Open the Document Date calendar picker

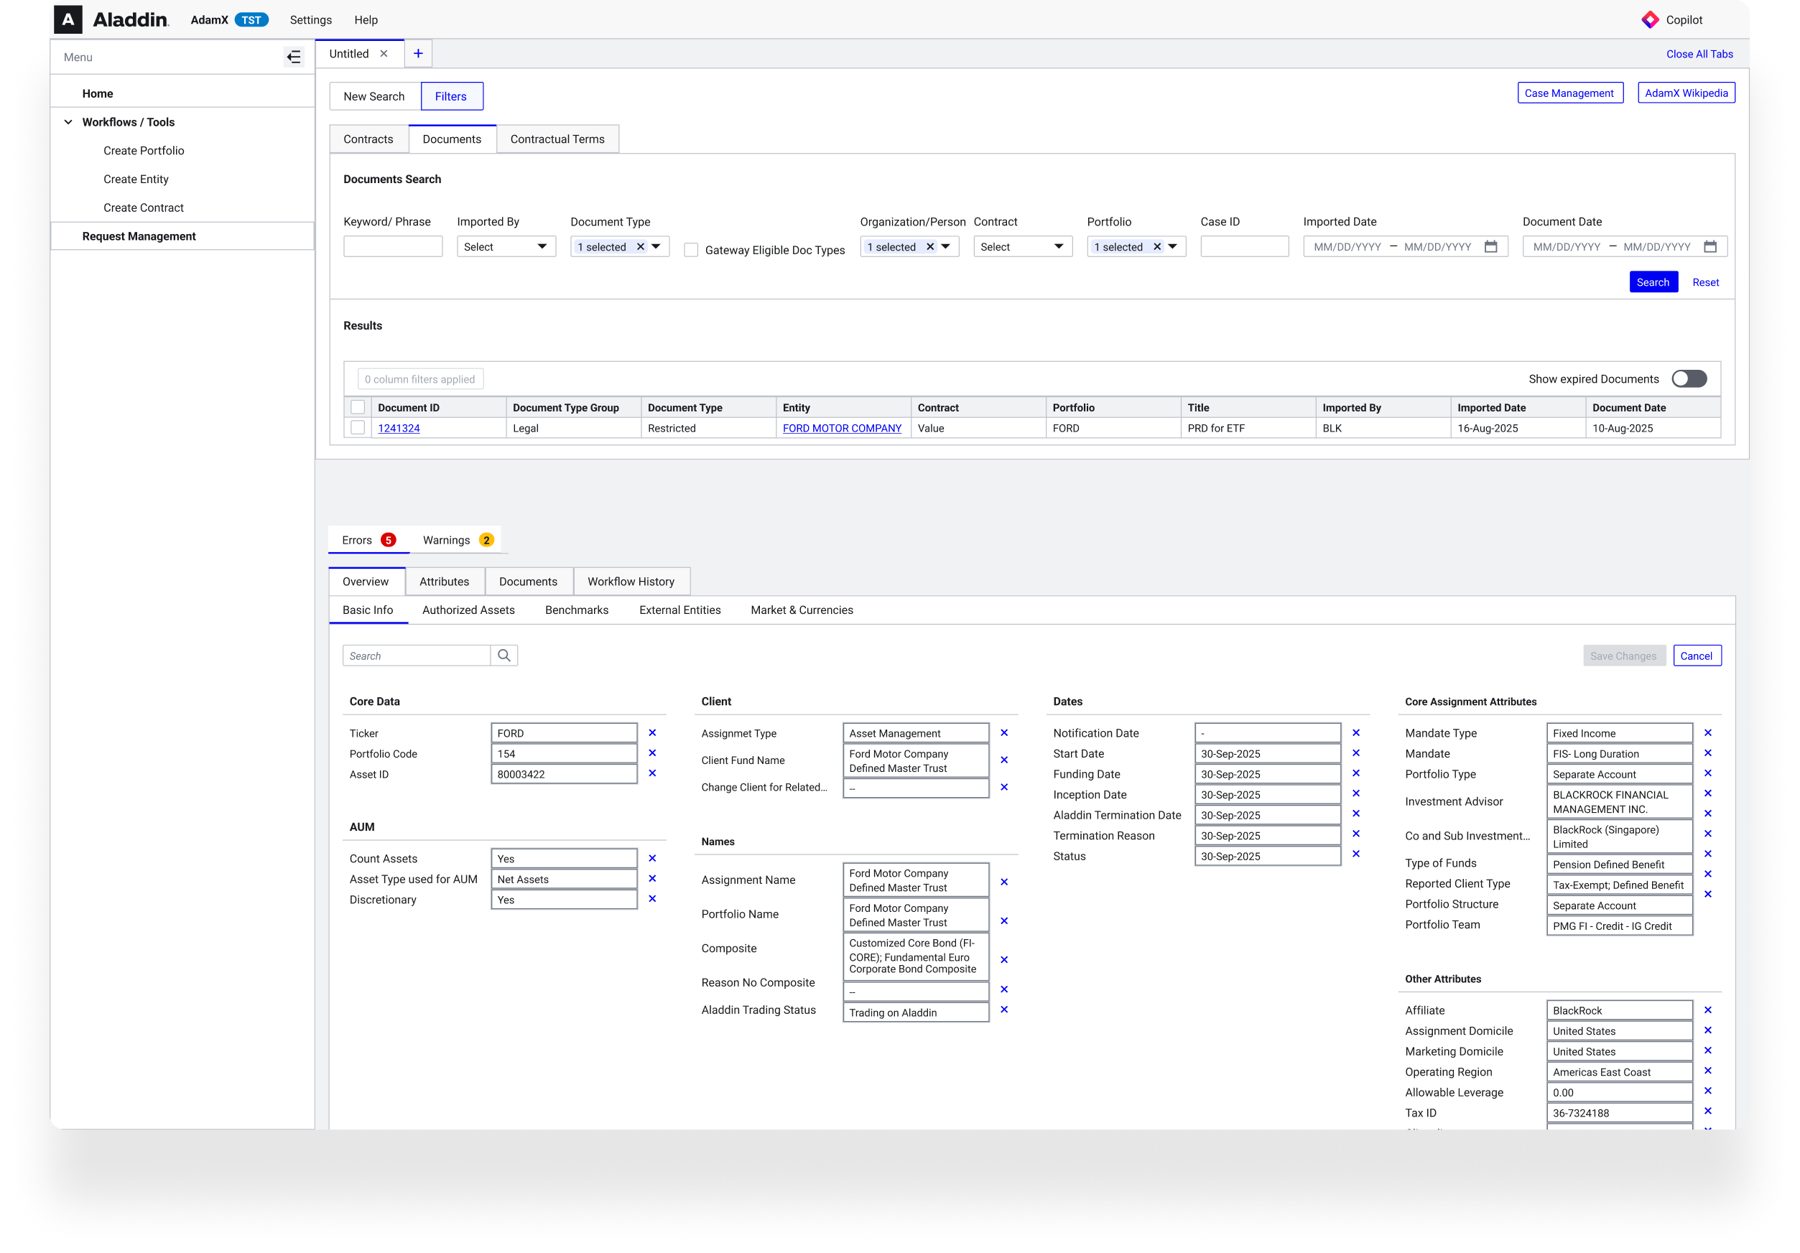[1710, 247]
